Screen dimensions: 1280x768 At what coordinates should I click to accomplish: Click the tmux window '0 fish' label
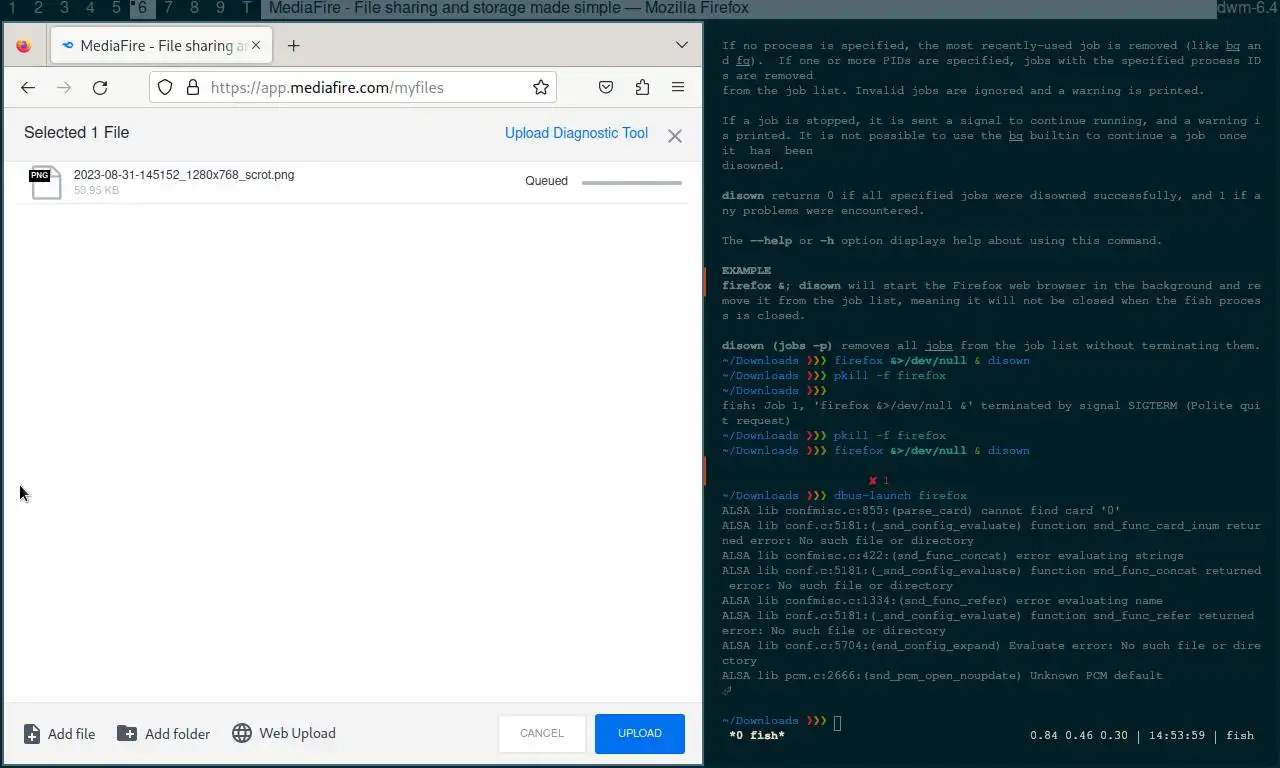757,736
